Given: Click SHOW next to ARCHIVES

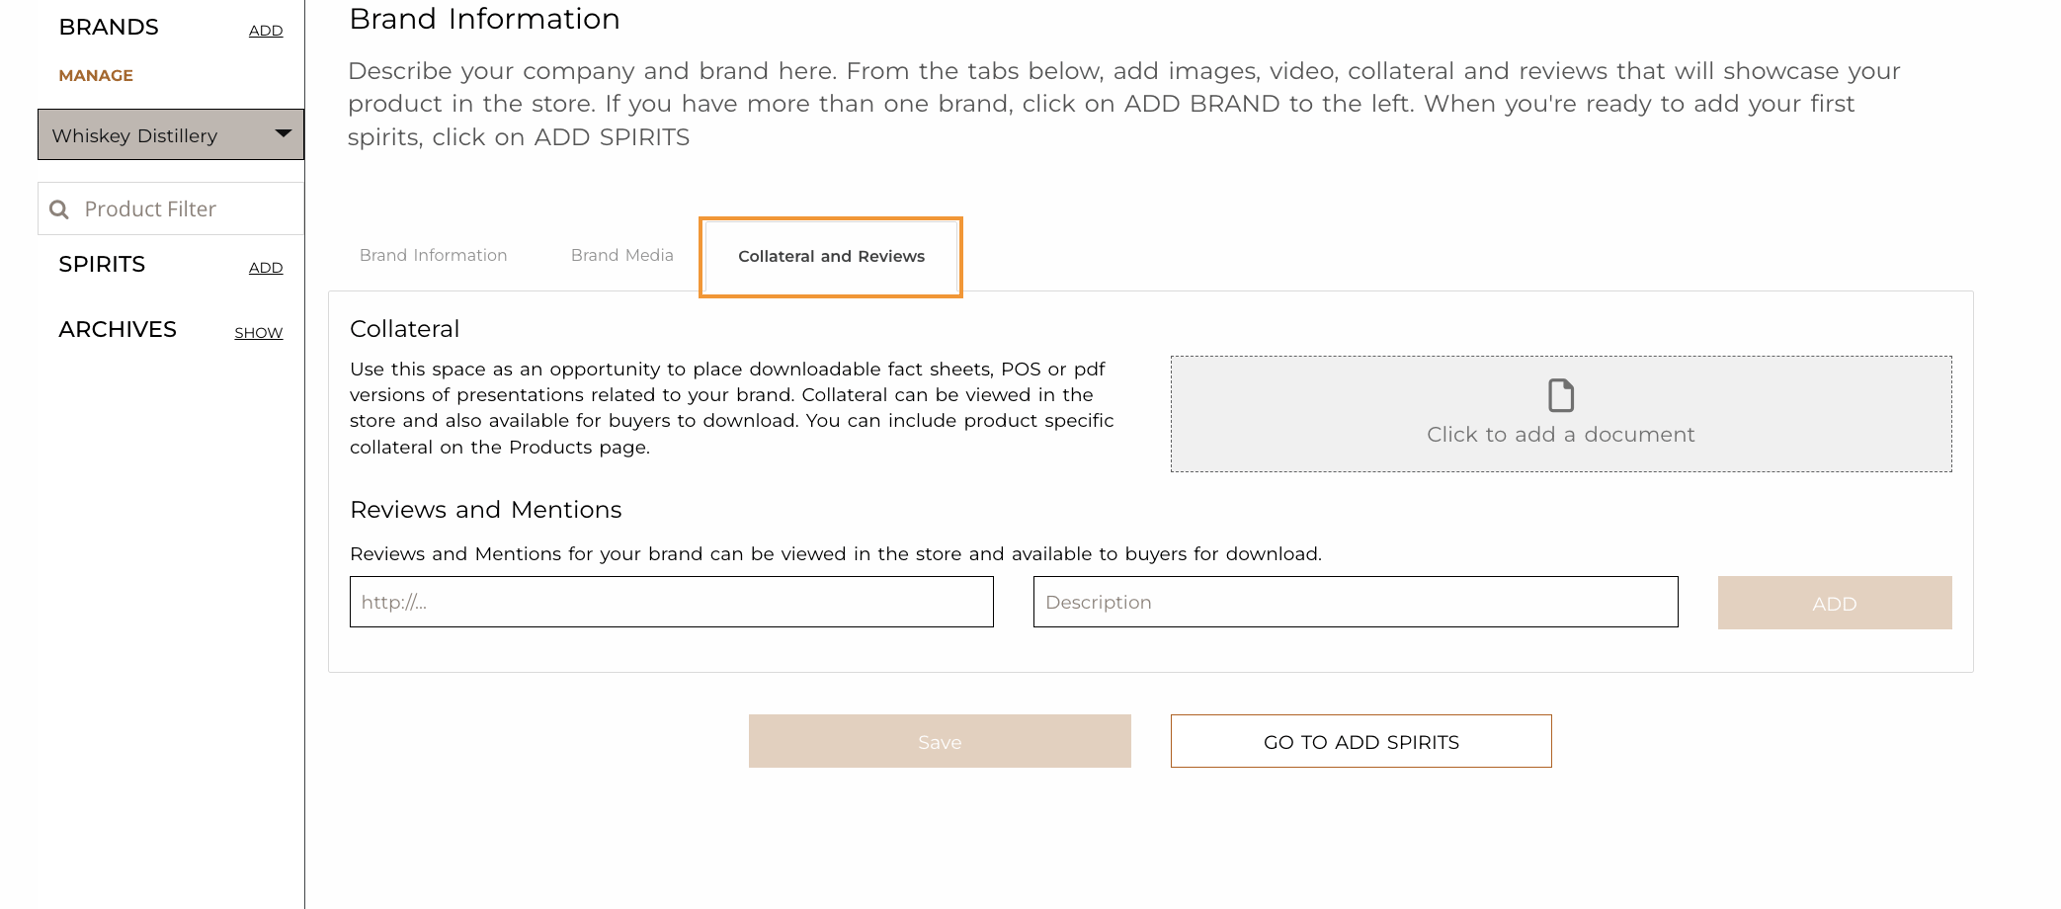Looking at the screenshot, I should pos(258,332).
